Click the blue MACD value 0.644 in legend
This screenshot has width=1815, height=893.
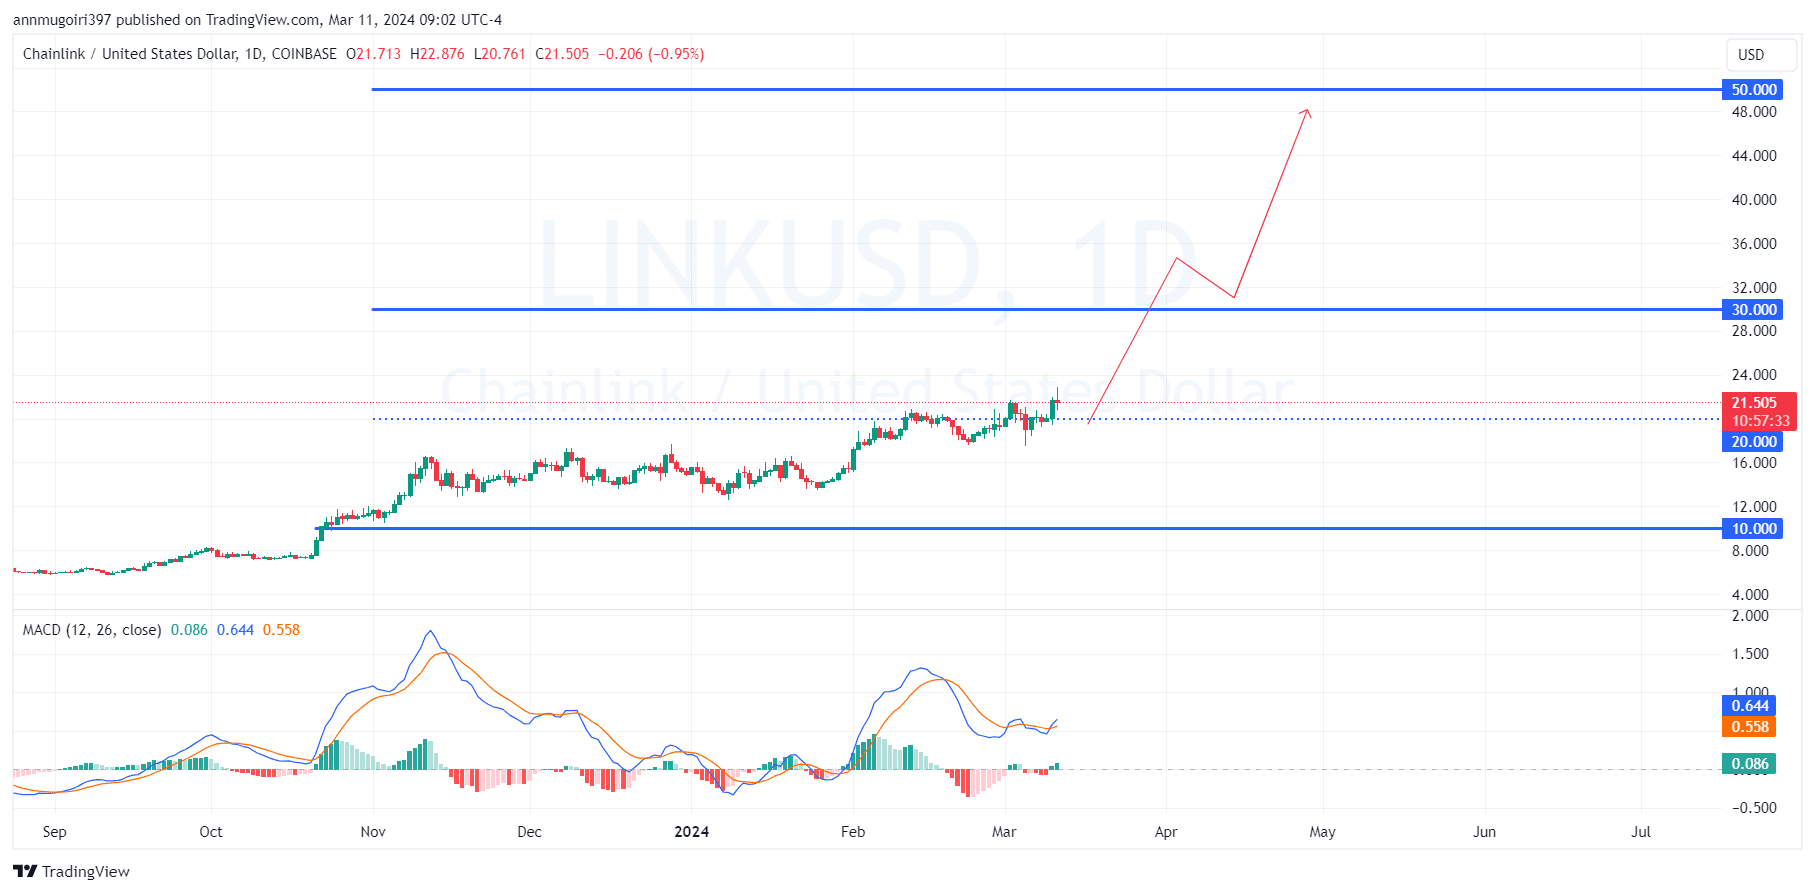click(x=235, y=630)
